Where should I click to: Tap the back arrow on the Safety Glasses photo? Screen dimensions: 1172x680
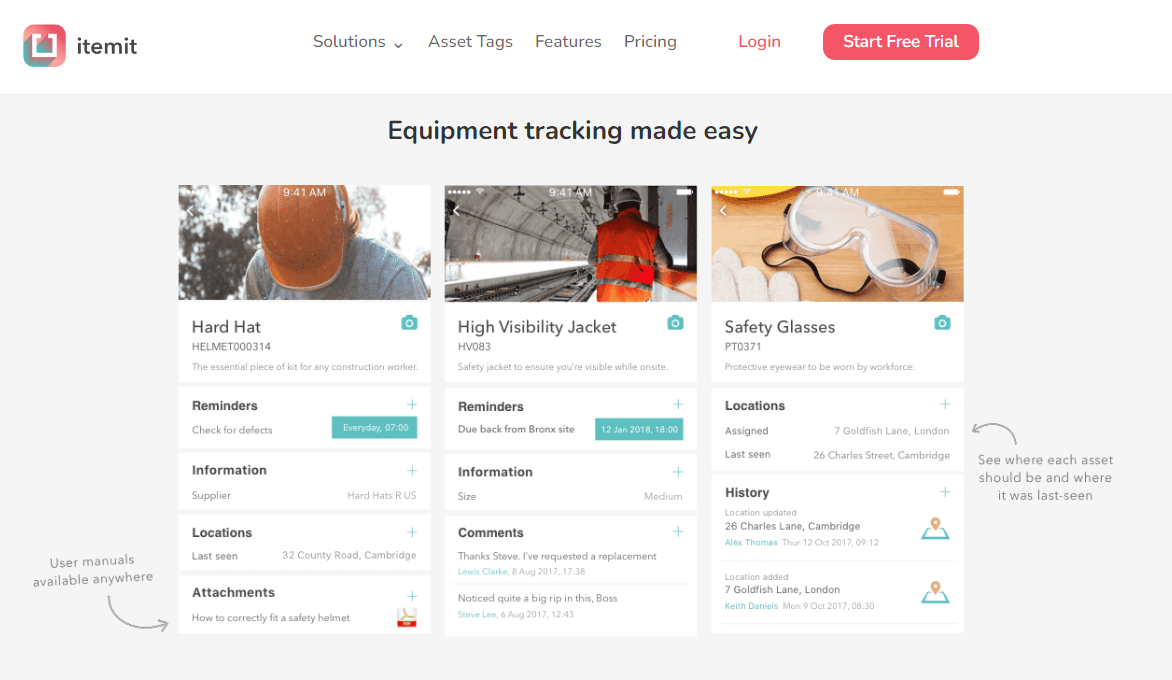click(x=723, y=211)
